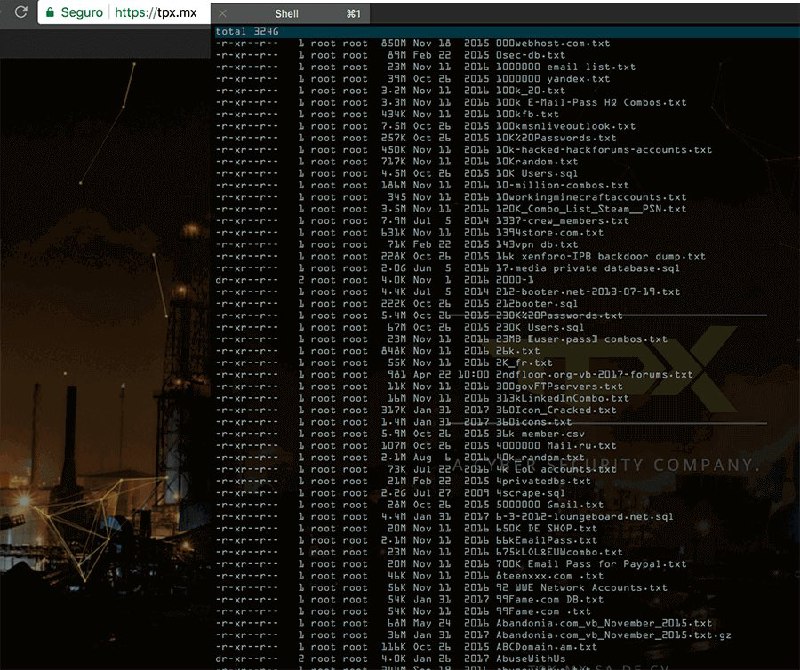The width and height of the screenshot is (800, 670).
Task: Select the 26k.txt file name
Action: point(518,351)
